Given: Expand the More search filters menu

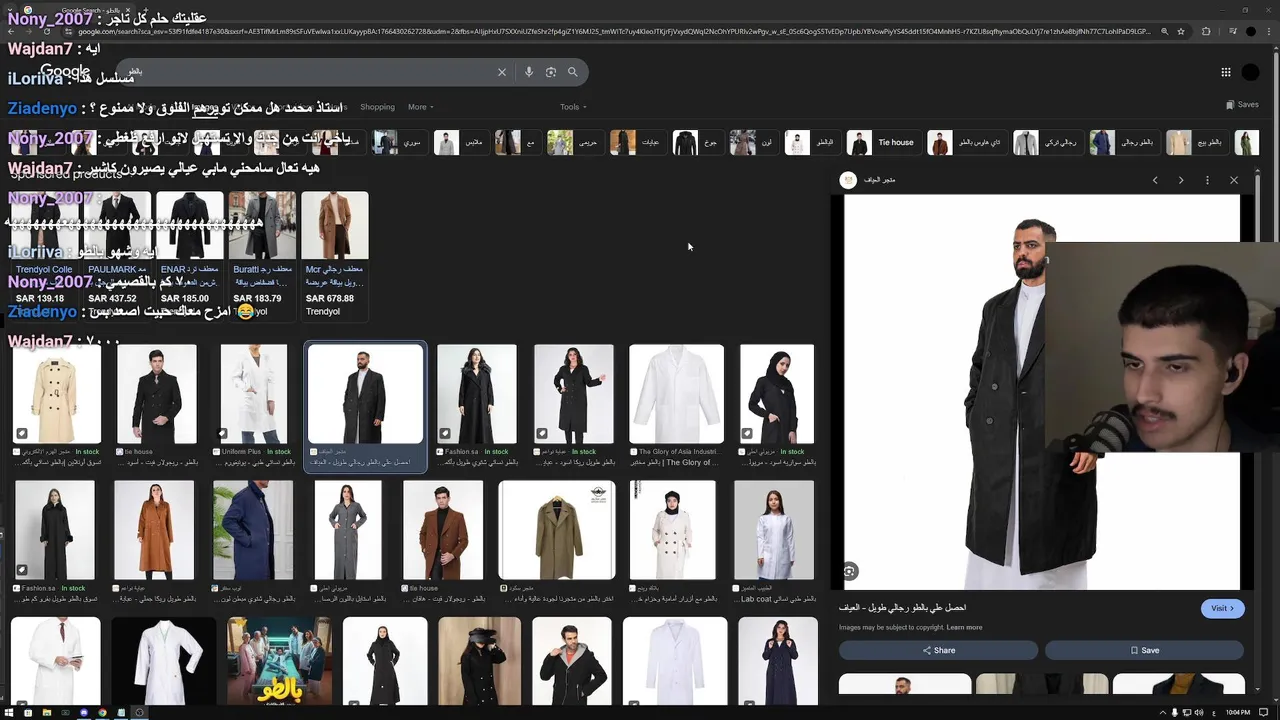Looking at the screenshot, I should [420, 107].
